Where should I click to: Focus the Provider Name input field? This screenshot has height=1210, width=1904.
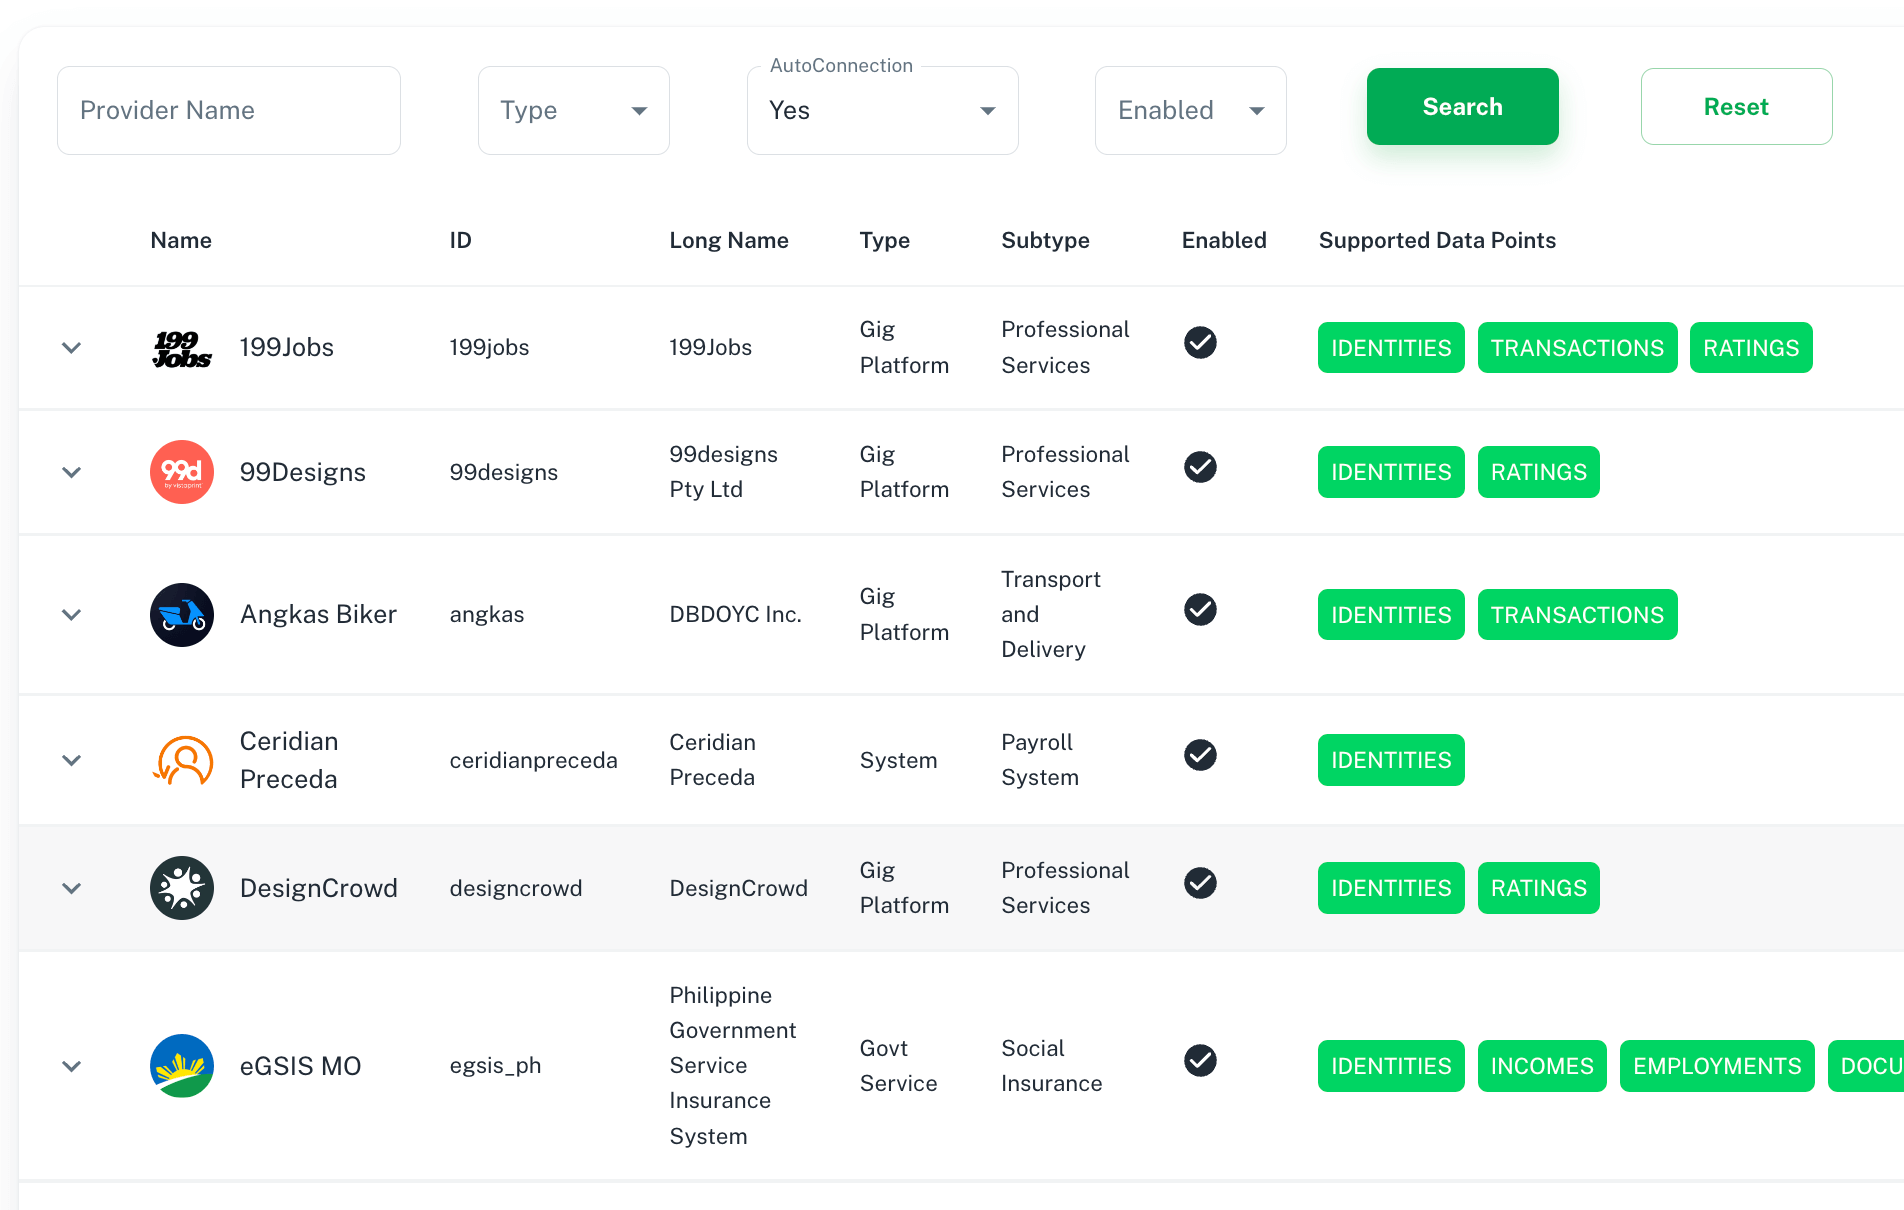229,110
